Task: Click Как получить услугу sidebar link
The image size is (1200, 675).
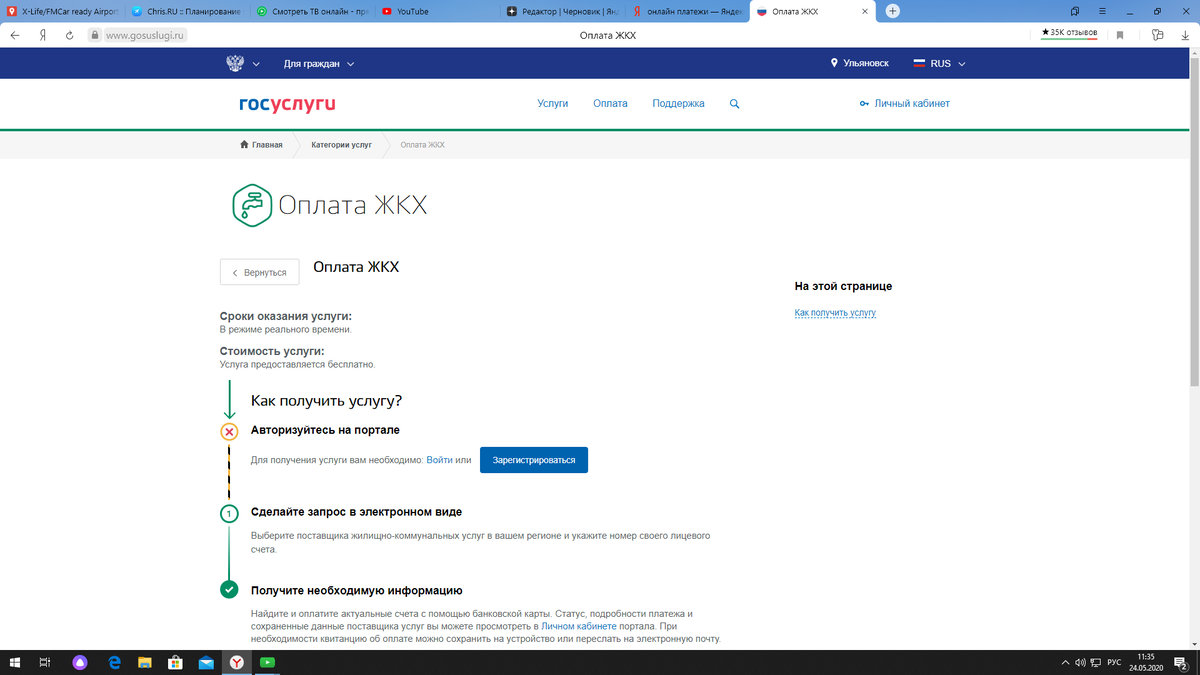Action: click(x=835, y=313)
